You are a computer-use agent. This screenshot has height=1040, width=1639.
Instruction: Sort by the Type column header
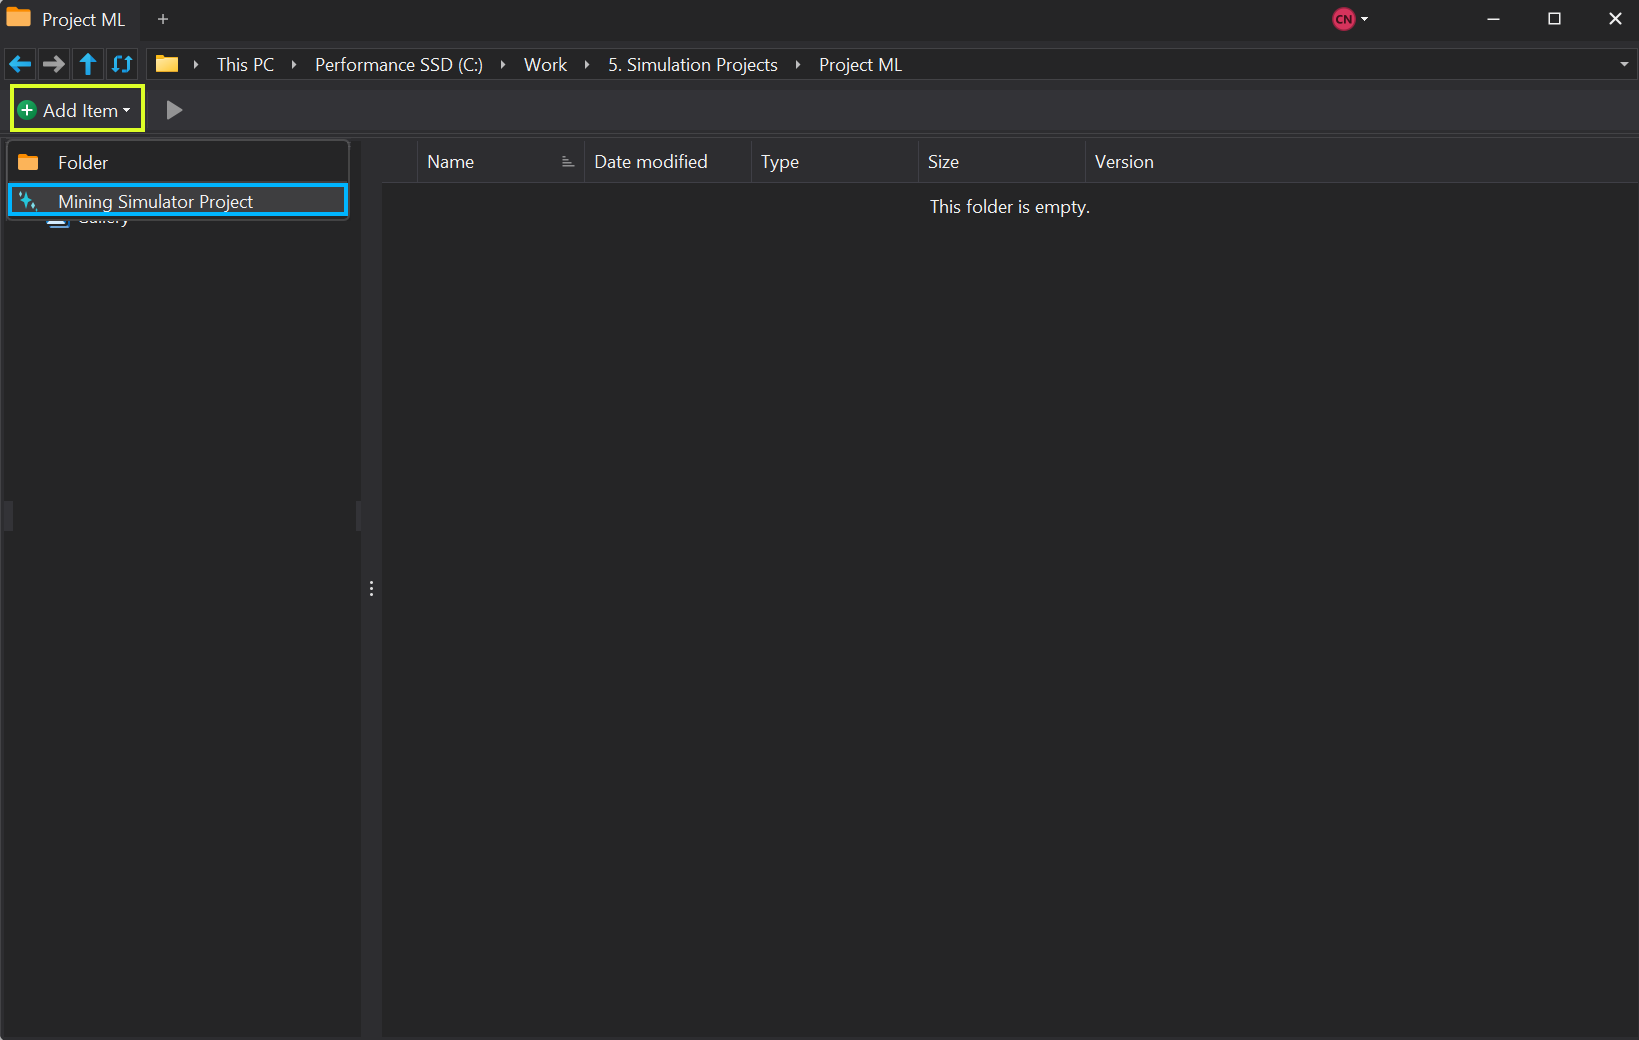pos(835,162)
